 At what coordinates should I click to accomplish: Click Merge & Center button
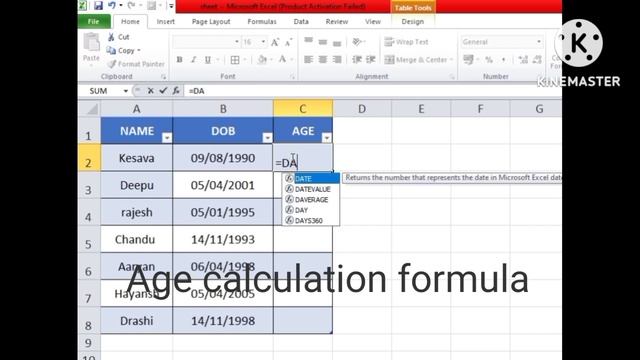tap(416, 60)
